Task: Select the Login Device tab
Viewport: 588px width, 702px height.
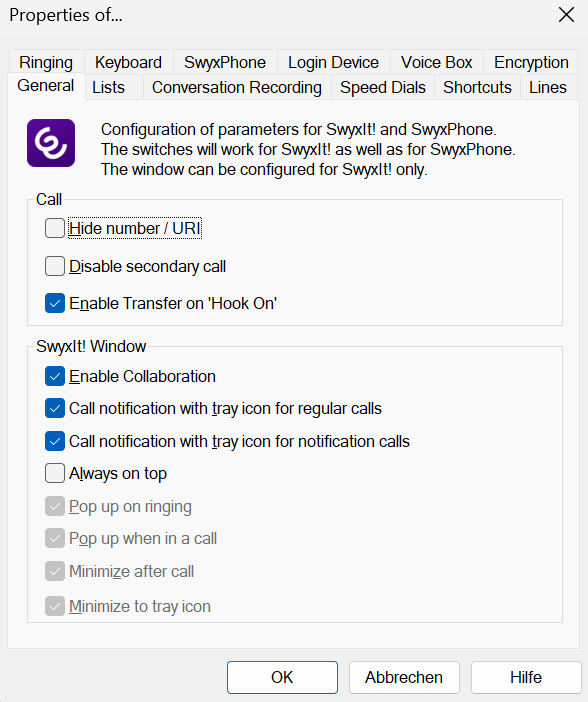Action: pos(333,62)
